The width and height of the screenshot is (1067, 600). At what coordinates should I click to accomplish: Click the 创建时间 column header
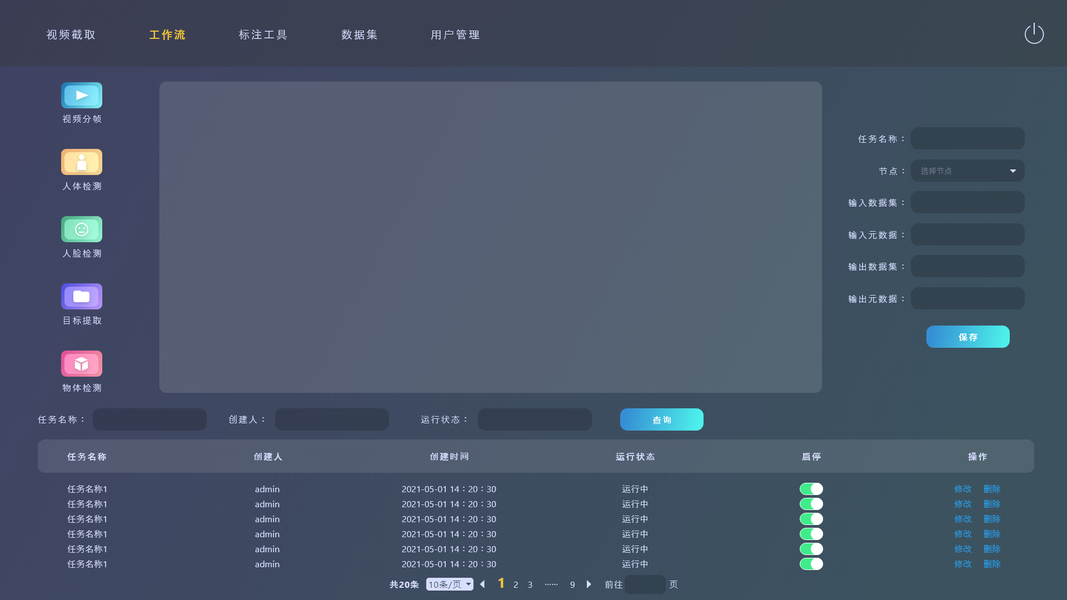[x=449, y=456]
